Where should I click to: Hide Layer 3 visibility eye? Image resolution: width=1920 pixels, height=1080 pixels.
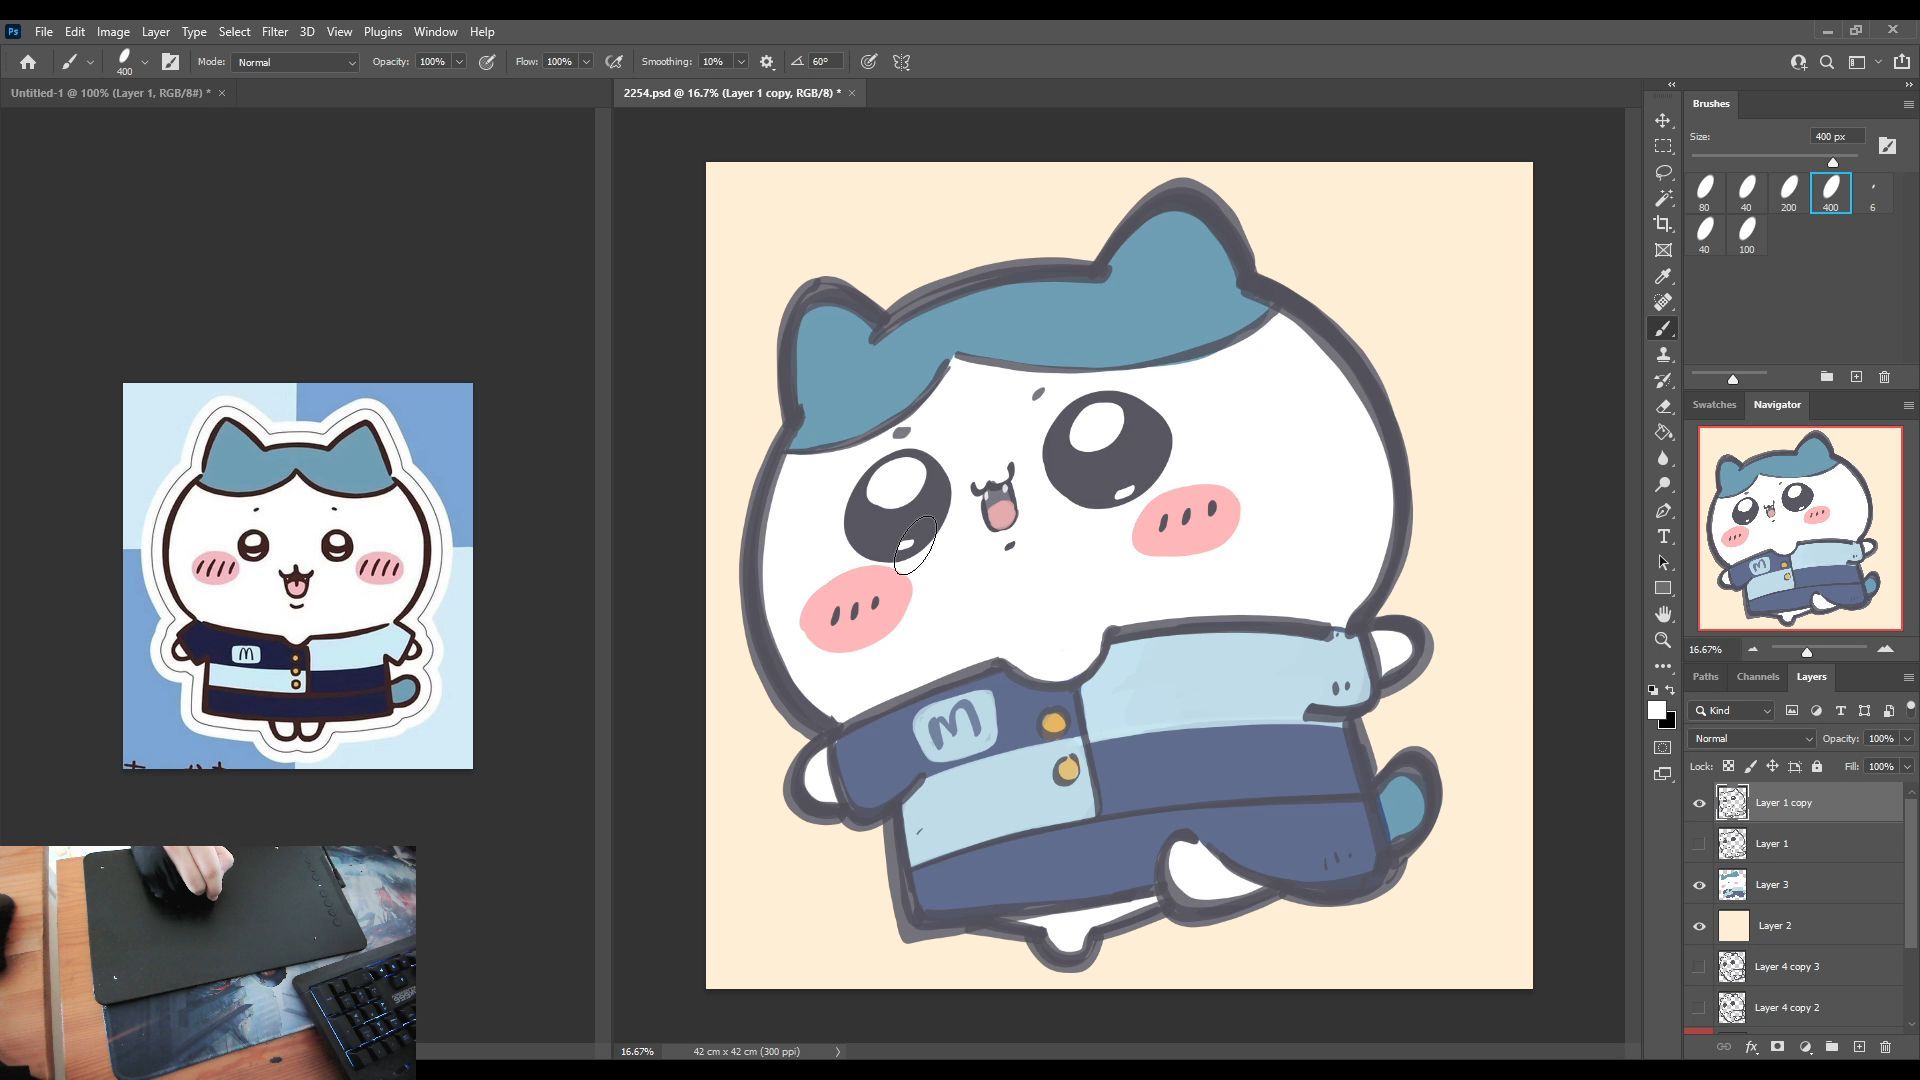point(1699,885)
